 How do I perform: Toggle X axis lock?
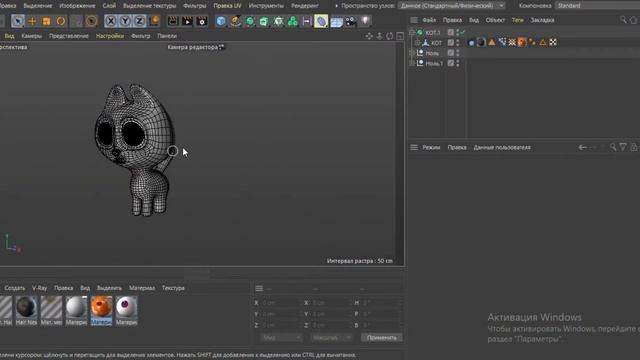point(111,21)
